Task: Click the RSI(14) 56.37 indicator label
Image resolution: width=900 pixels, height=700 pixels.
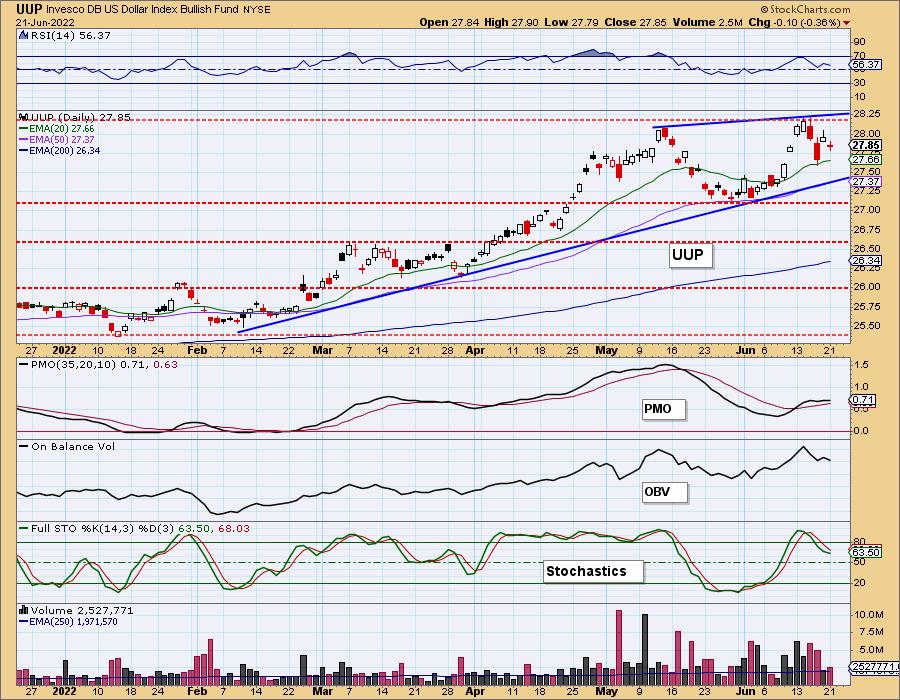Action: tap(70, 36)
